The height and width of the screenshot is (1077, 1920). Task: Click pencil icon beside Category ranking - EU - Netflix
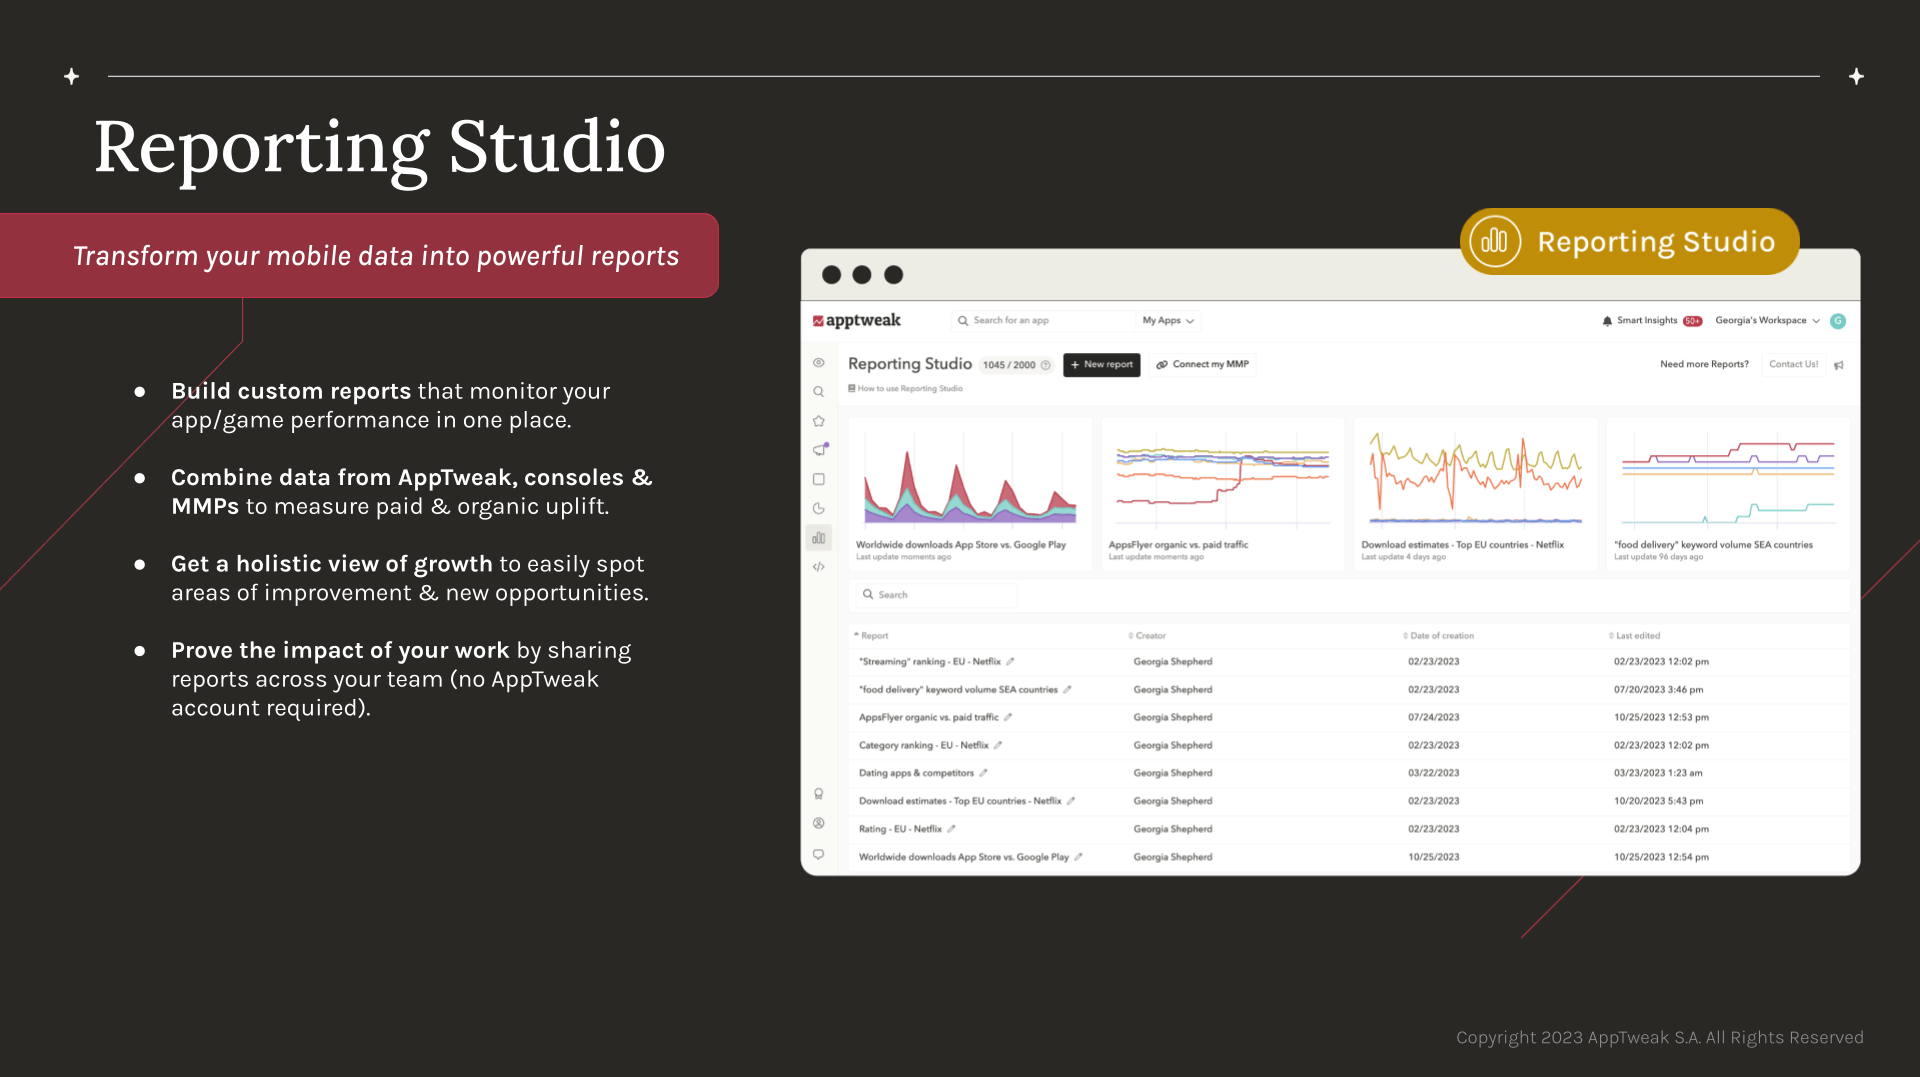998,746
